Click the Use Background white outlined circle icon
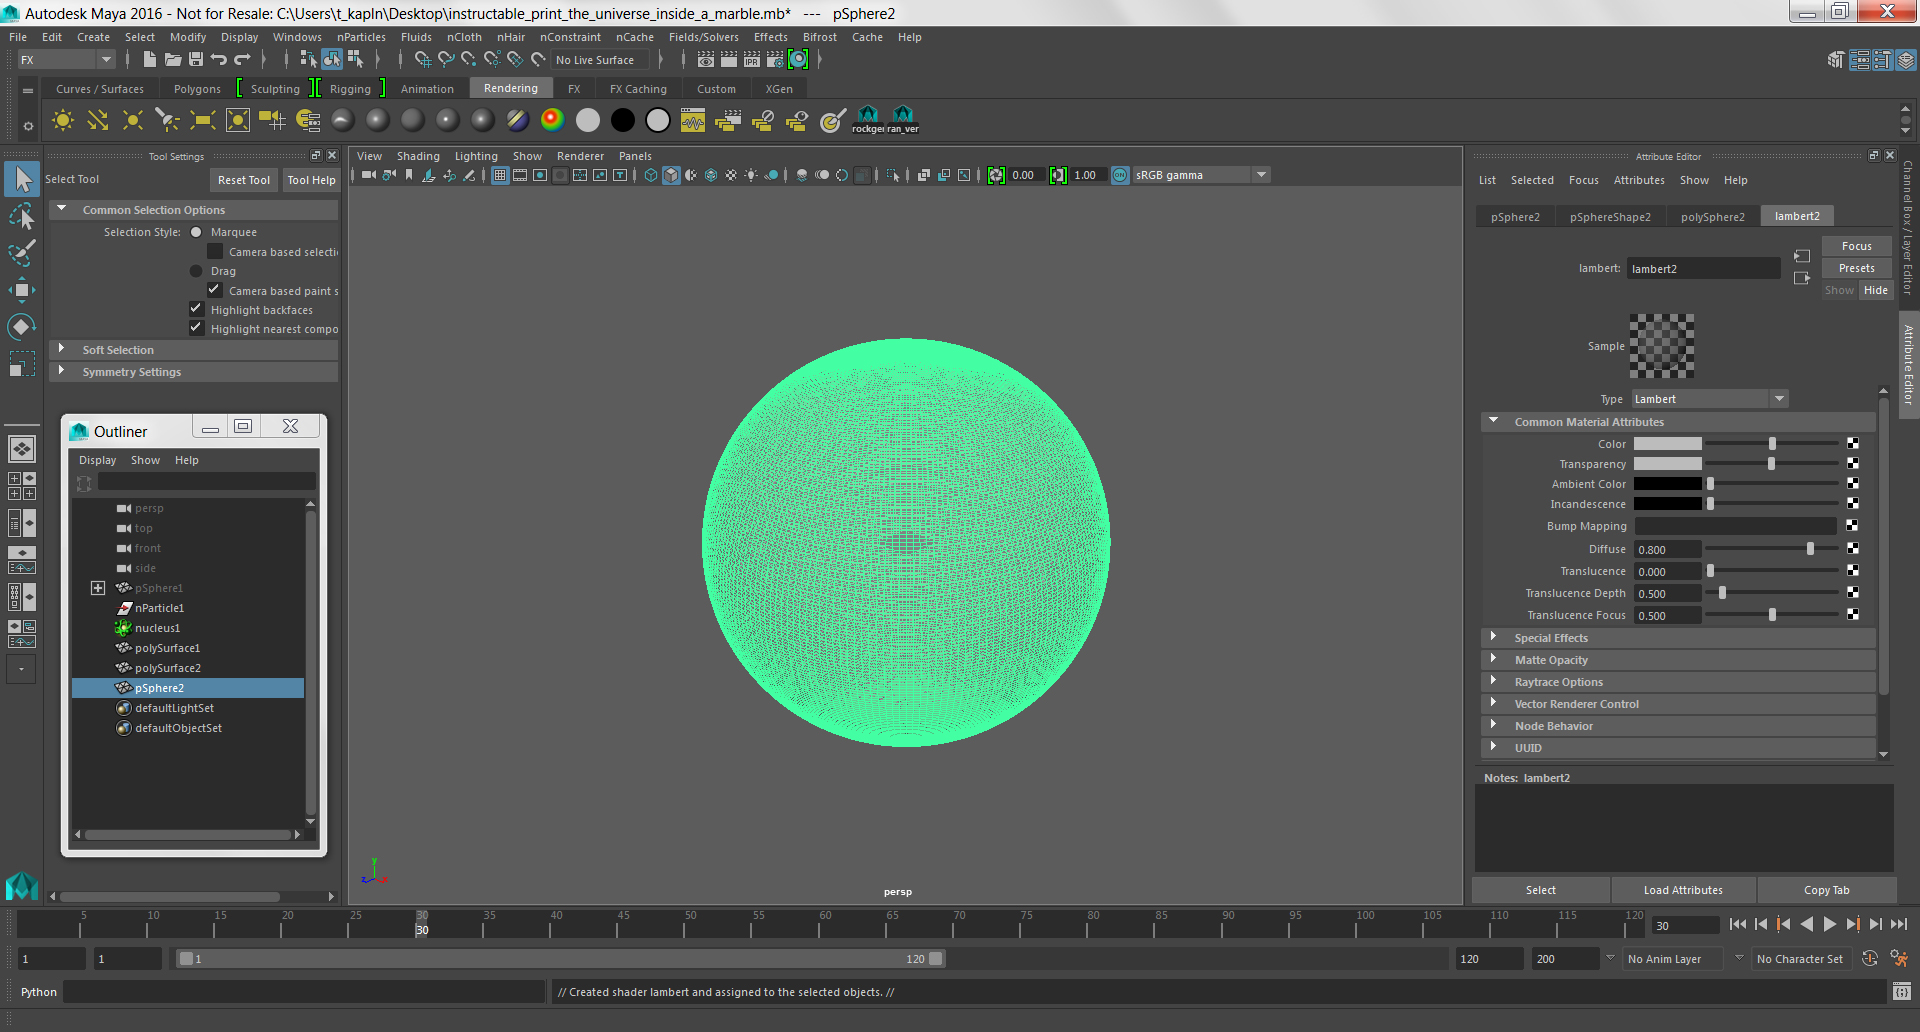 coord(658,121)
